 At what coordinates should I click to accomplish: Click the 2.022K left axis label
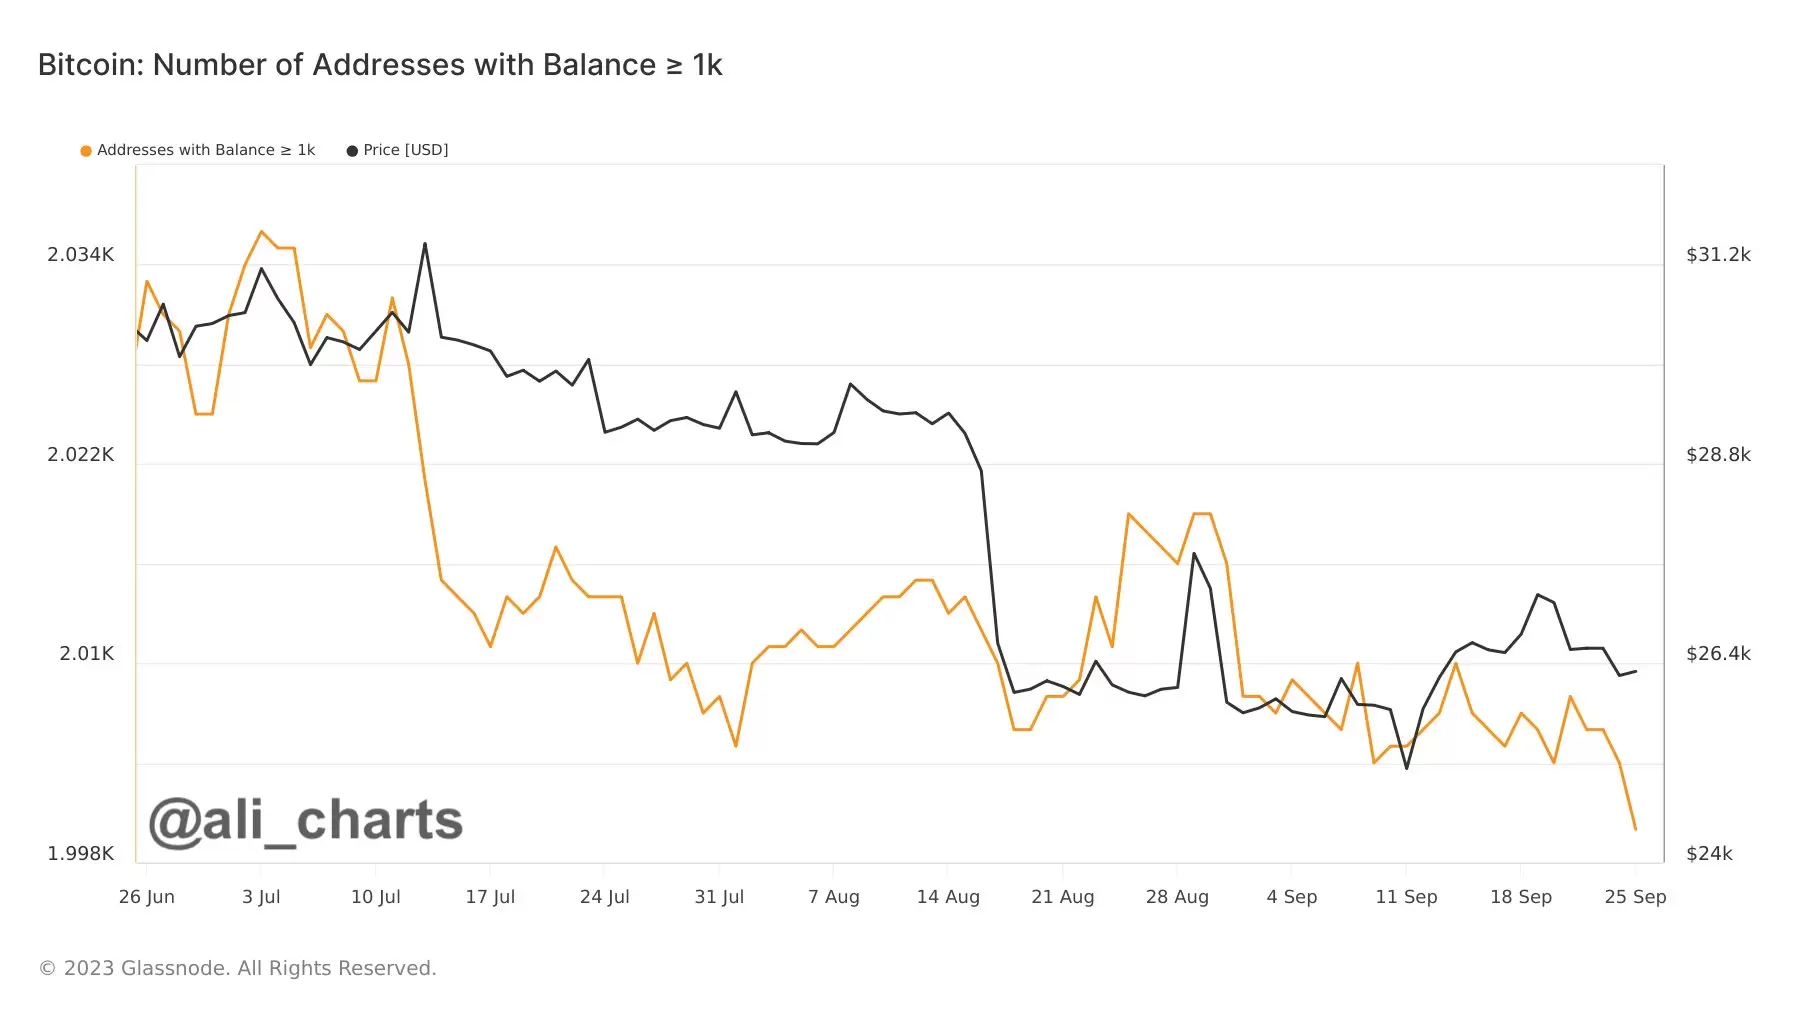coord(81,455)
